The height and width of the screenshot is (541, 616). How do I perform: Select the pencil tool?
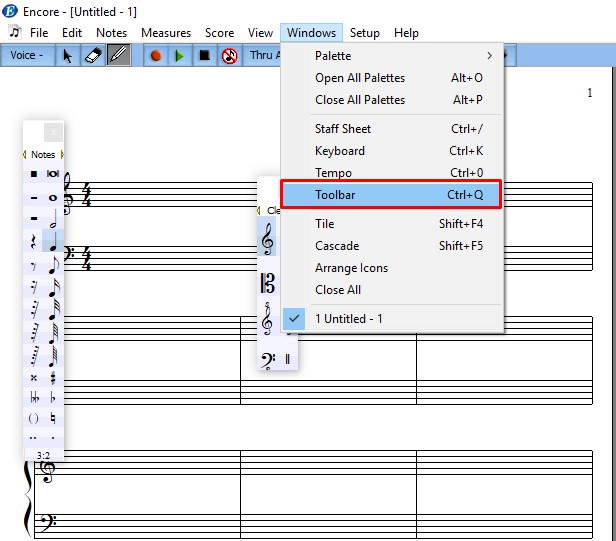tap(119, 55)
